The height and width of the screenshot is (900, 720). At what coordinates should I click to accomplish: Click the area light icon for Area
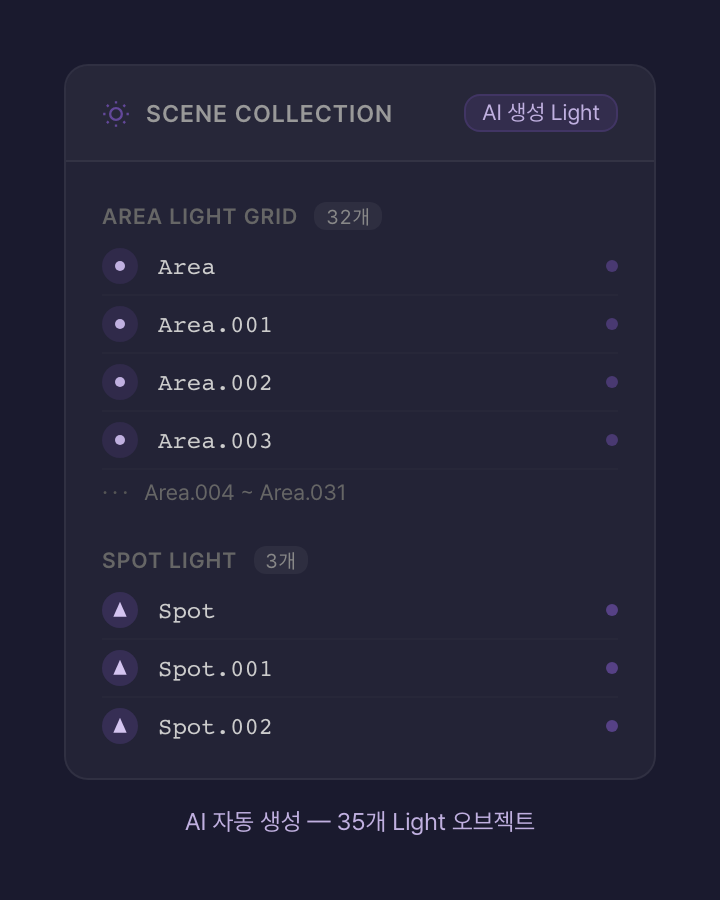(120, 266)
